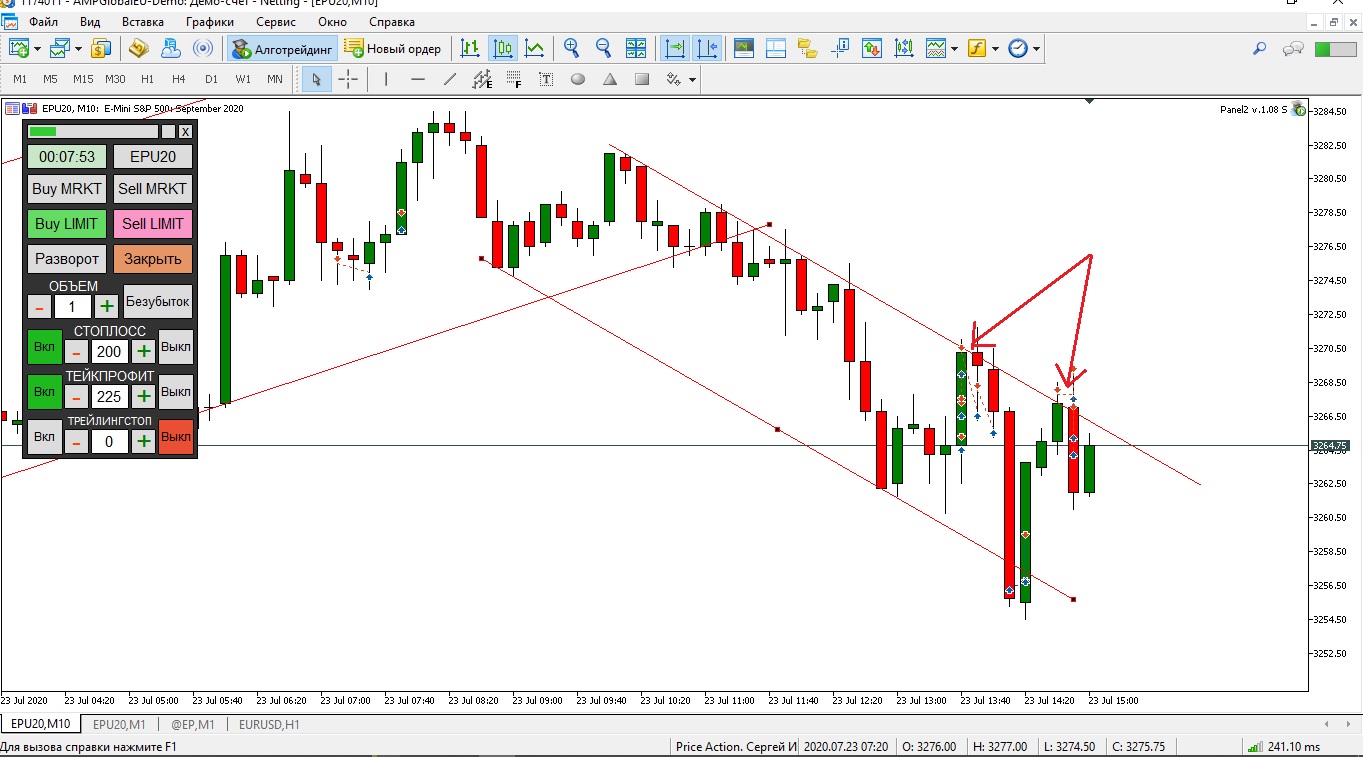
Task: Click the Buy MRKT button
Action: pyautogui.click(x=67, y=188)
